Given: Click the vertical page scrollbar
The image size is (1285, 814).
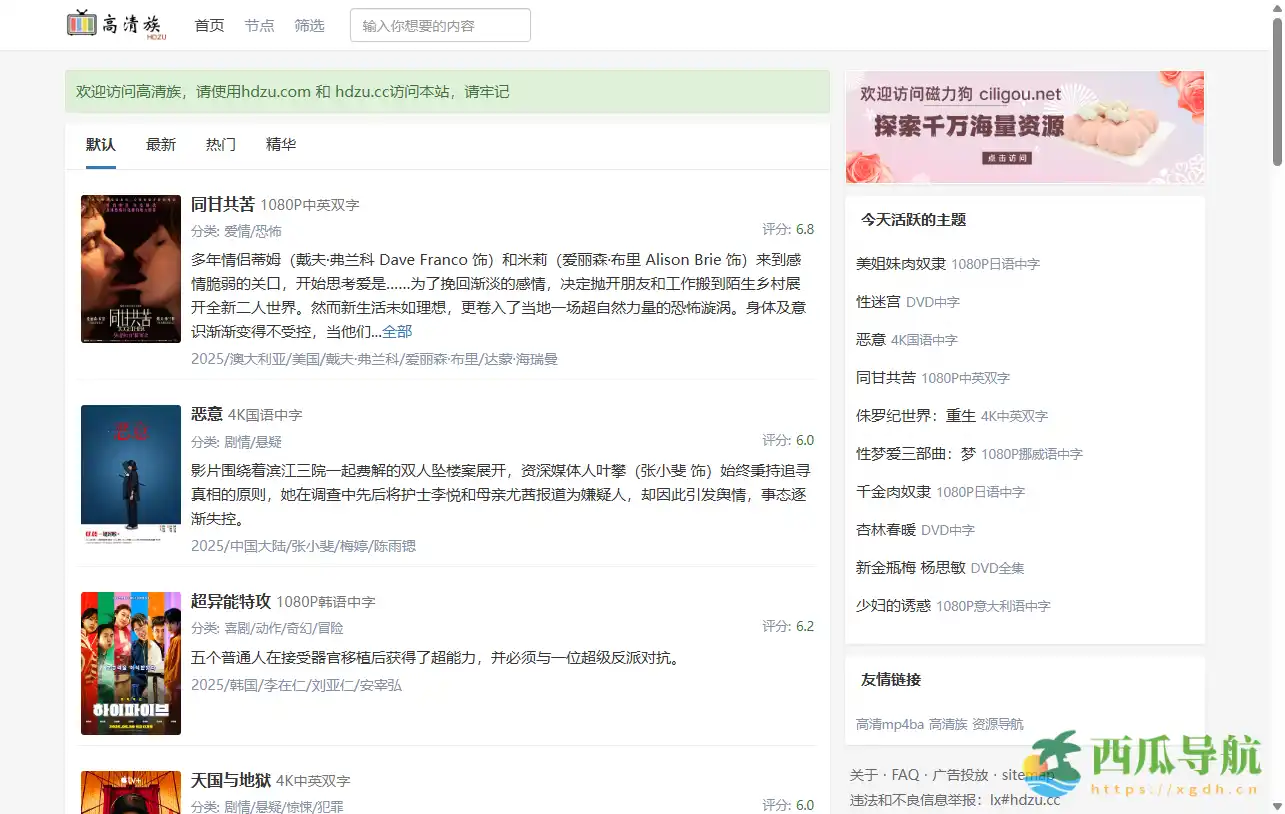Looking at the screenshot, I should (1277, 90).
